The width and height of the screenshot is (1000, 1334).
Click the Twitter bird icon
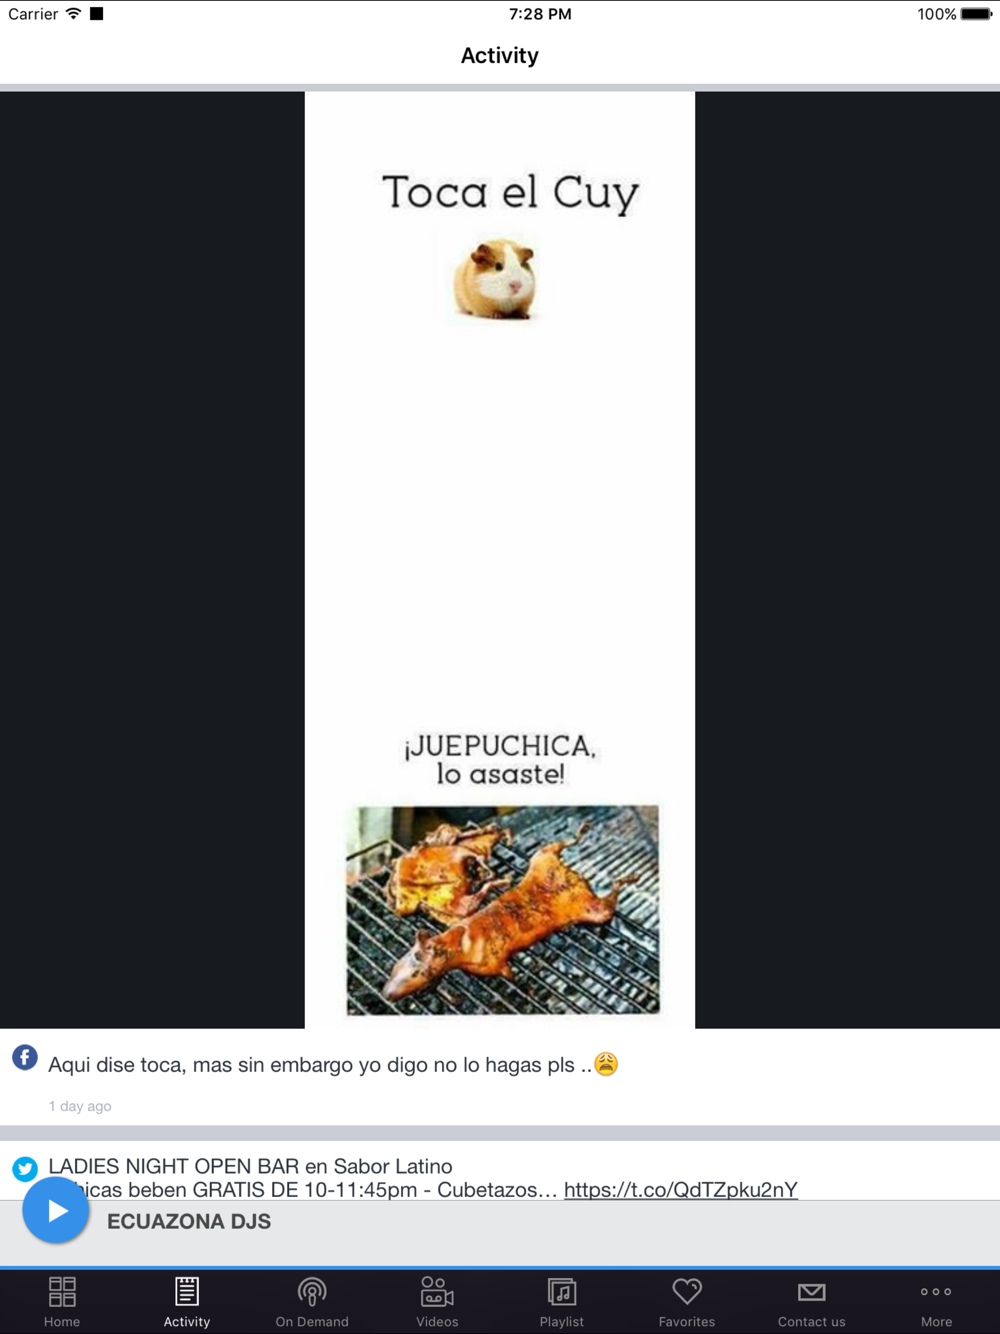[x=25, y=1168]
